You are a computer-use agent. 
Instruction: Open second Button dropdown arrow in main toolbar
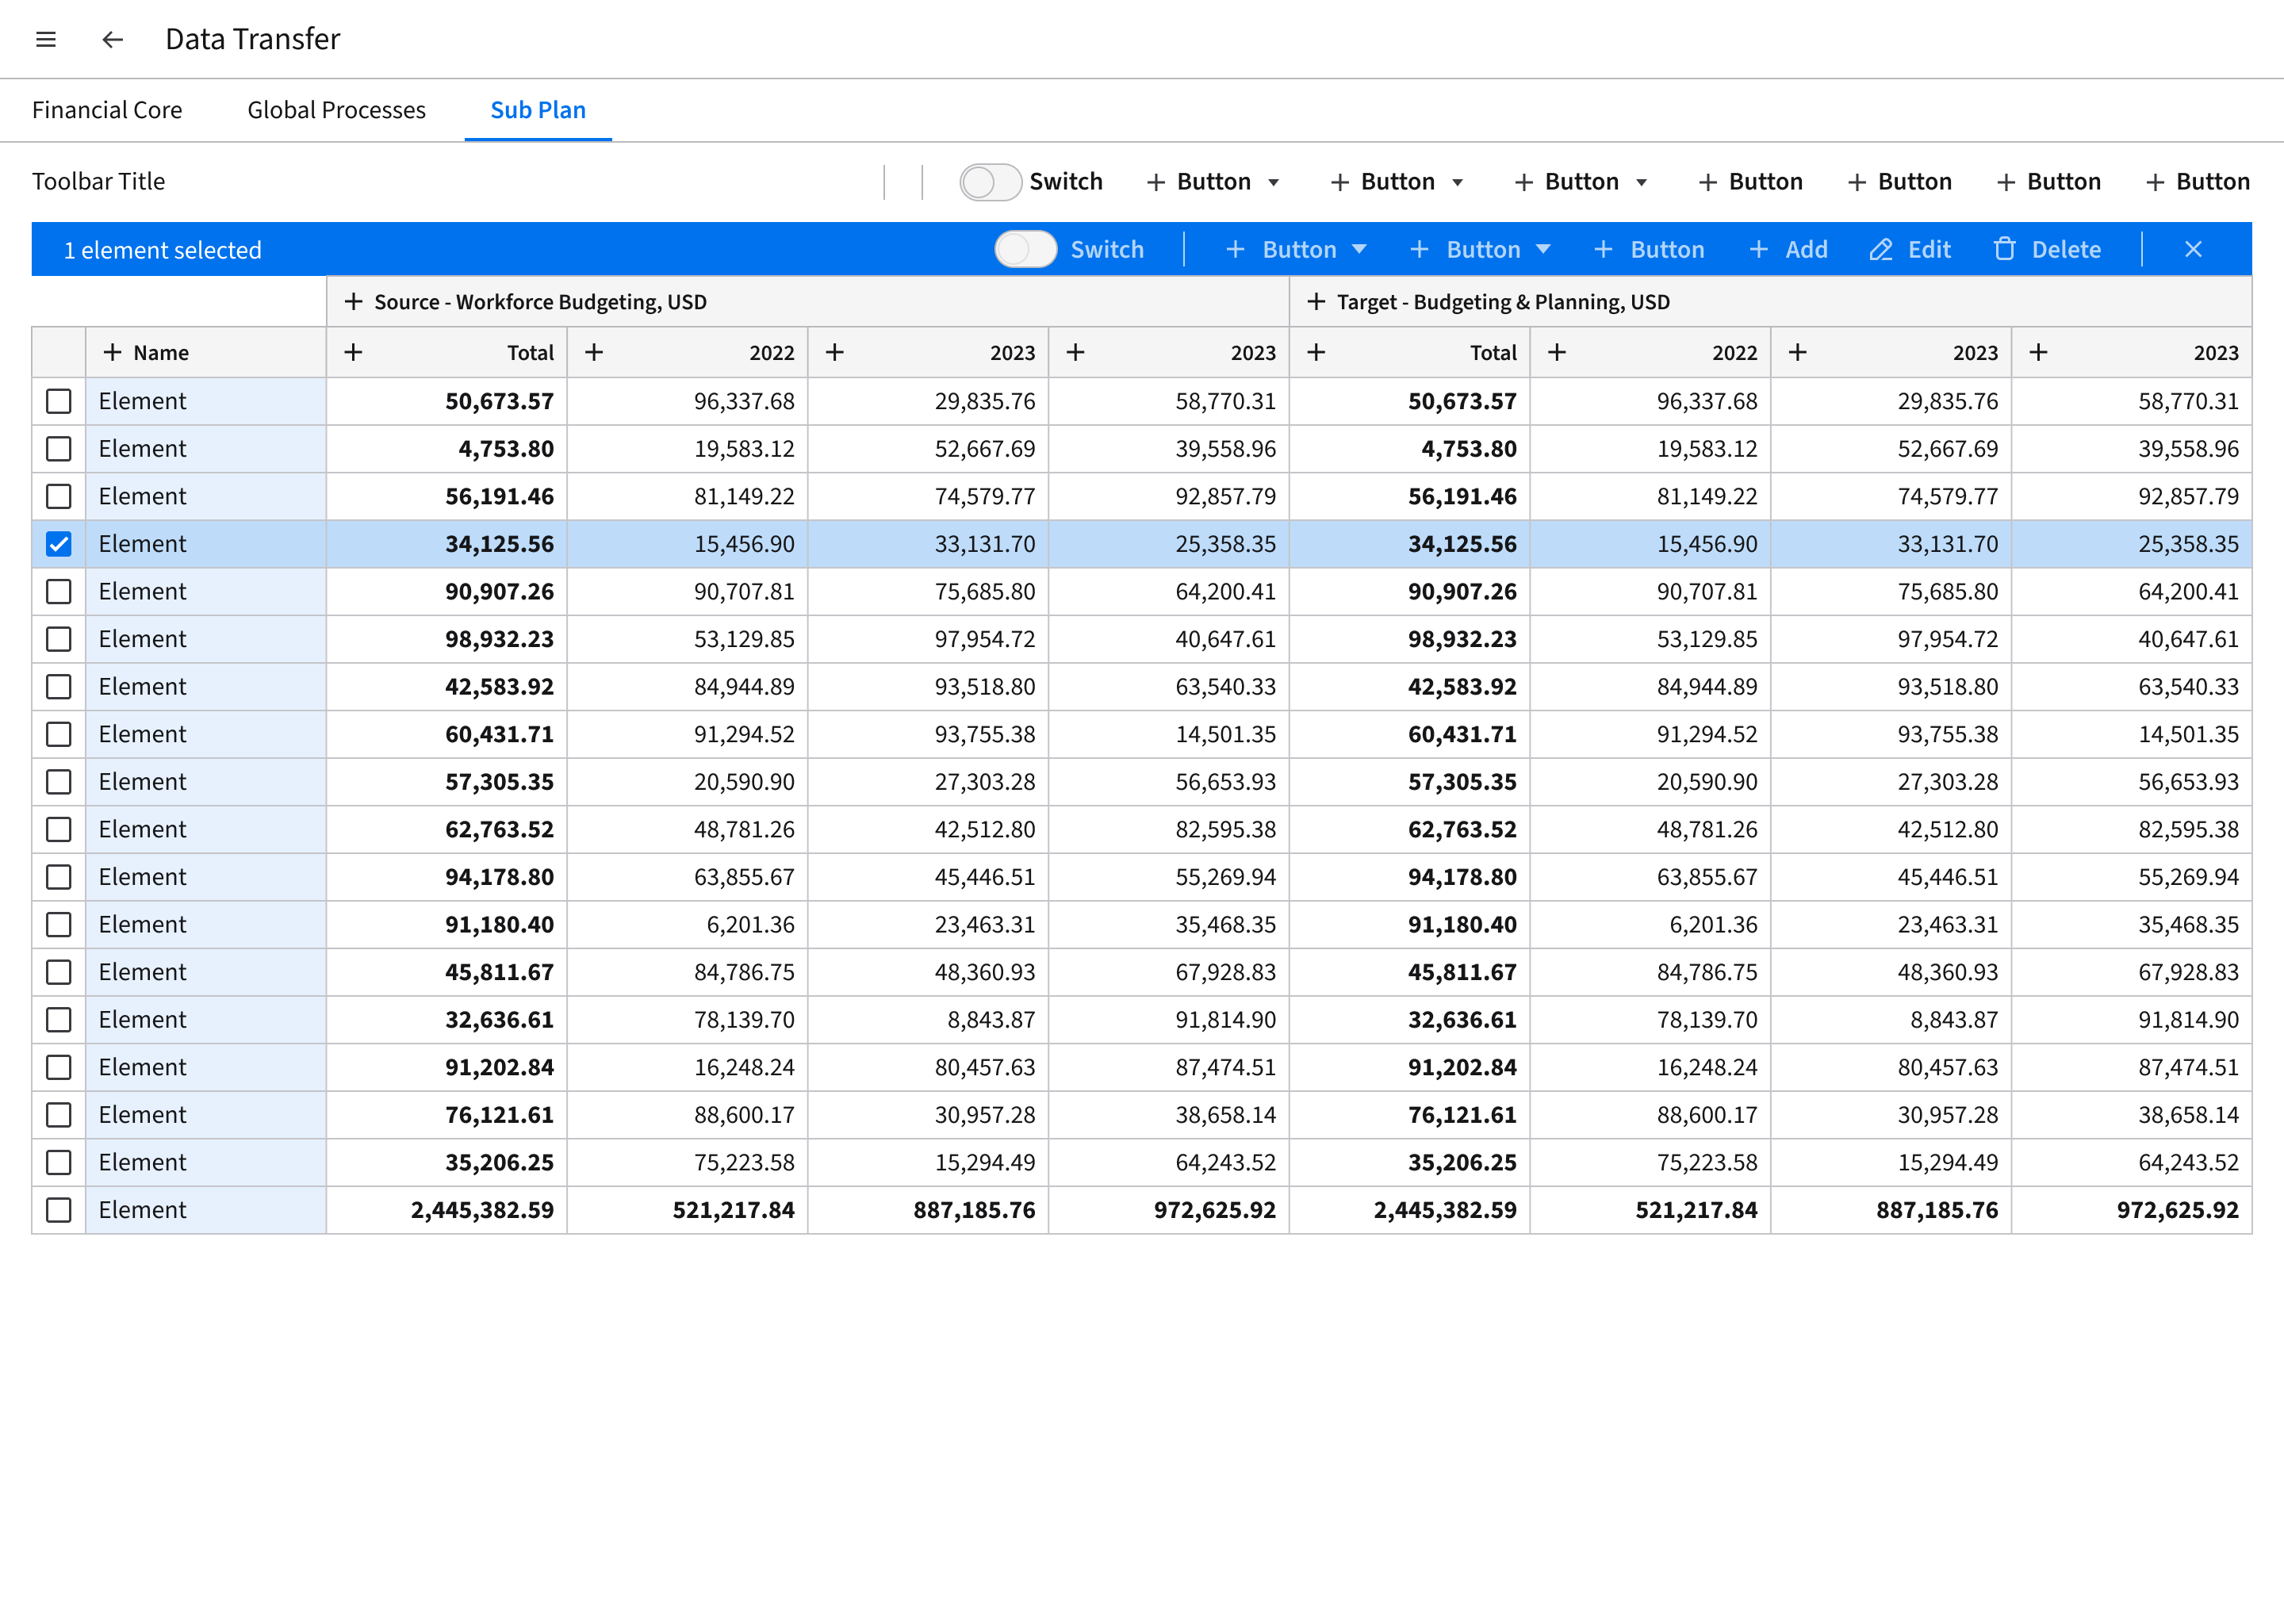pyautogui.click(x=1458, y=183)
